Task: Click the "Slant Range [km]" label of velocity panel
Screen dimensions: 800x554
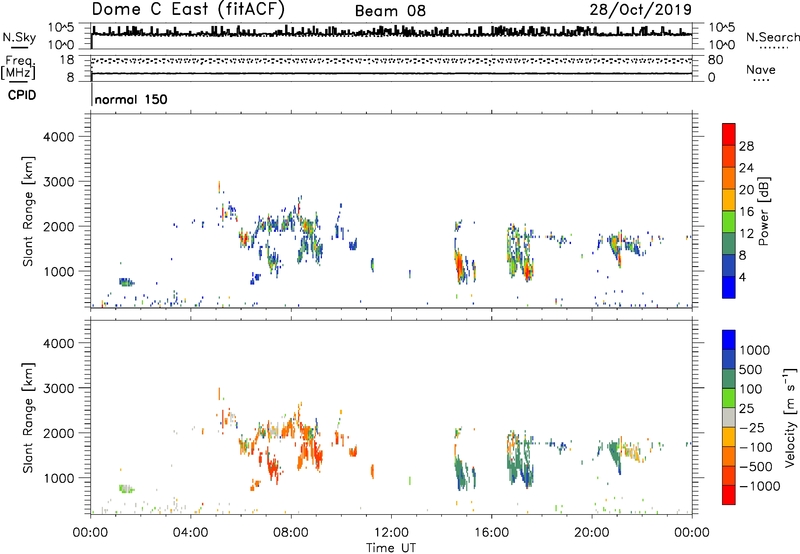Action: pos(28,418)
